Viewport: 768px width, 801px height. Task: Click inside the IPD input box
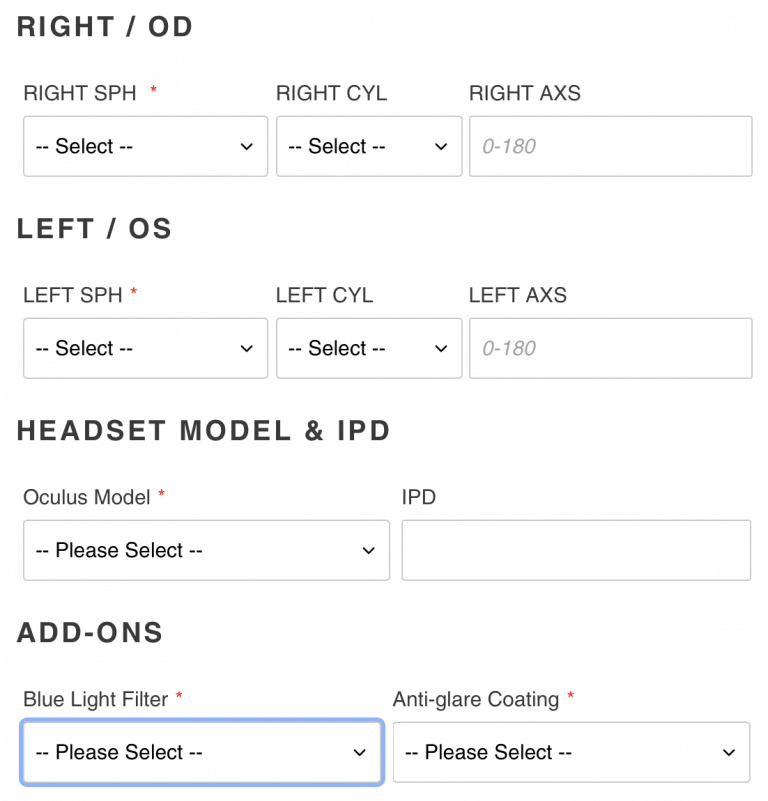coord(576,550)
